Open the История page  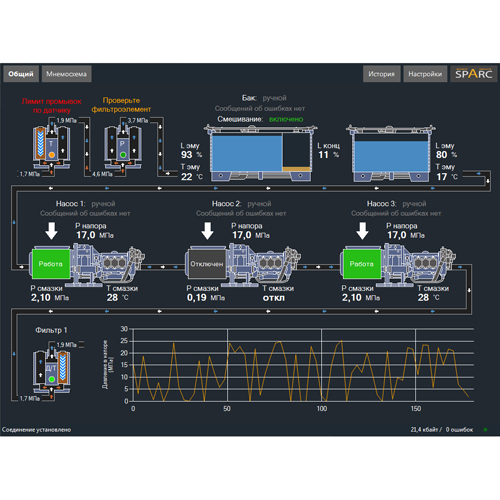(x=381, y=74)
